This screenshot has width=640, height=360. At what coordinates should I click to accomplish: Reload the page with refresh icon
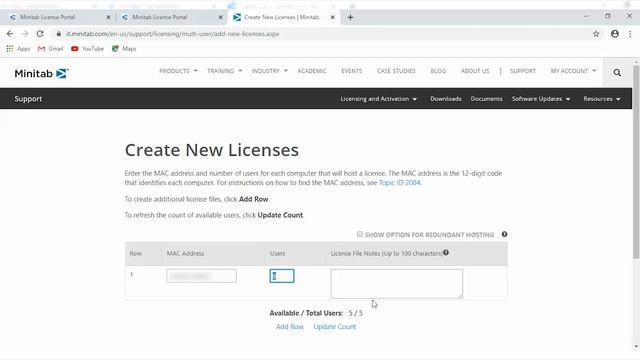(x=40, y=34)
